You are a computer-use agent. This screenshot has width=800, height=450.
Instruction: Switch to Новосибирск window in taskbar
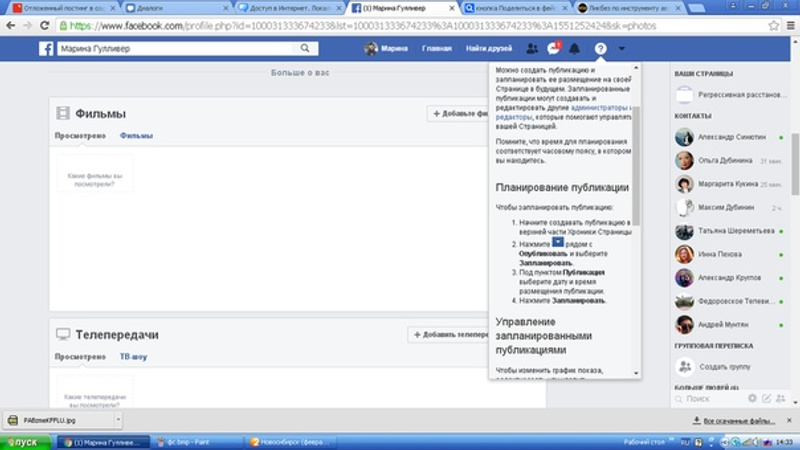[x=290, y=442]
